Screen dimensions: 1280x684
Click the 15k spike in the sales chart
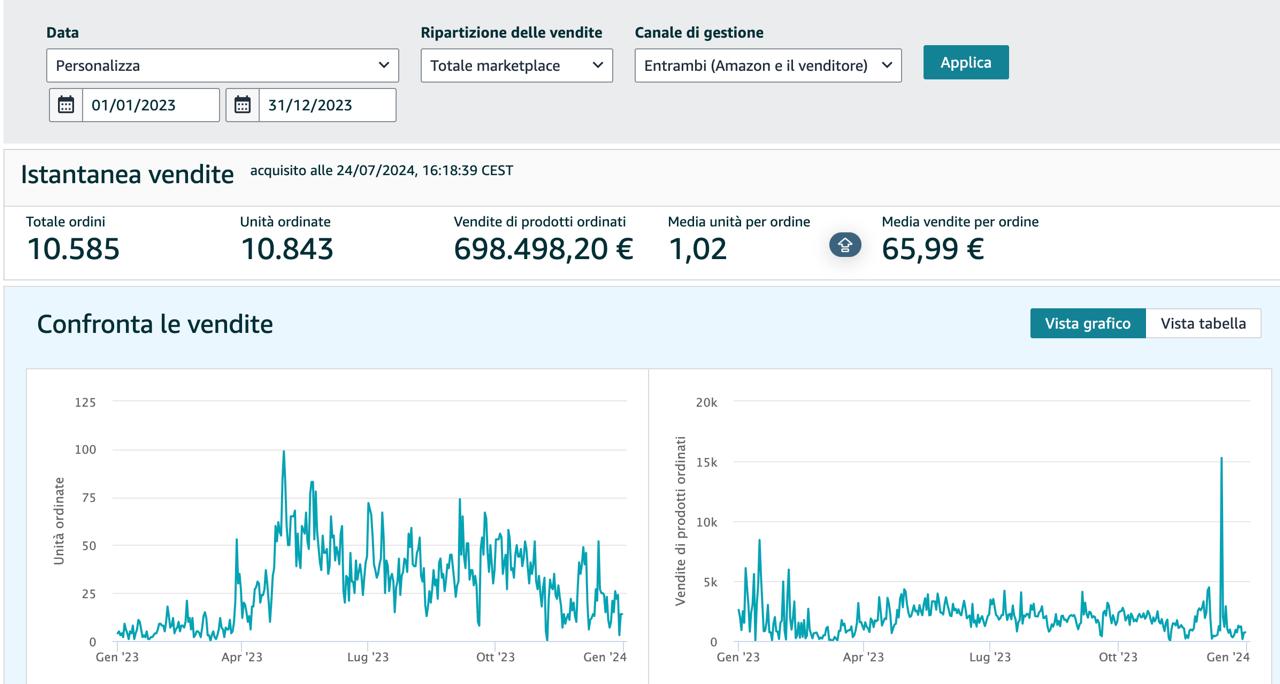[x=1221, y=458]
